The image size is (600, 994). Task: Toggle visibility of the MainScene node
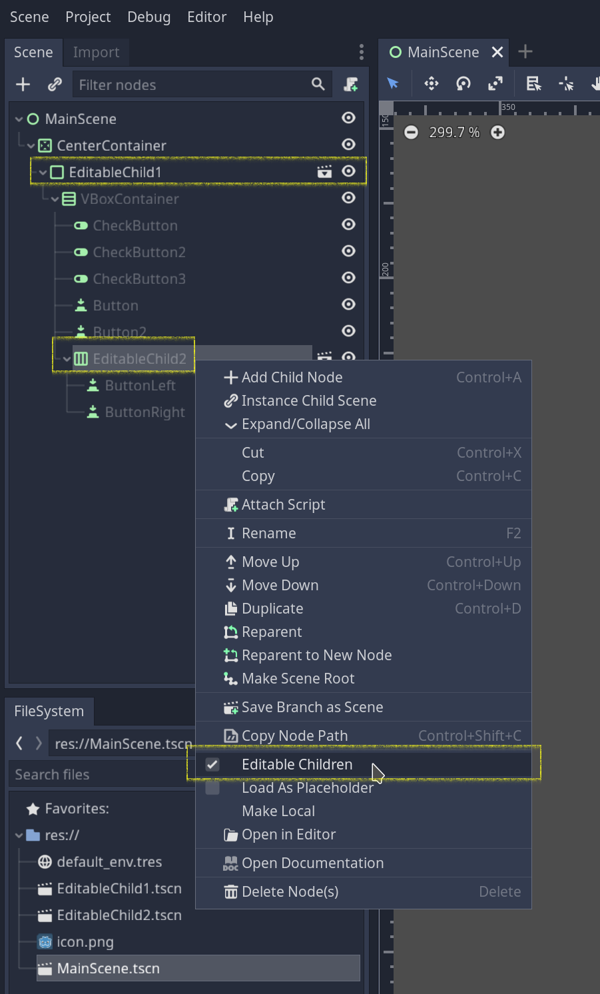(x=347, y=117)
